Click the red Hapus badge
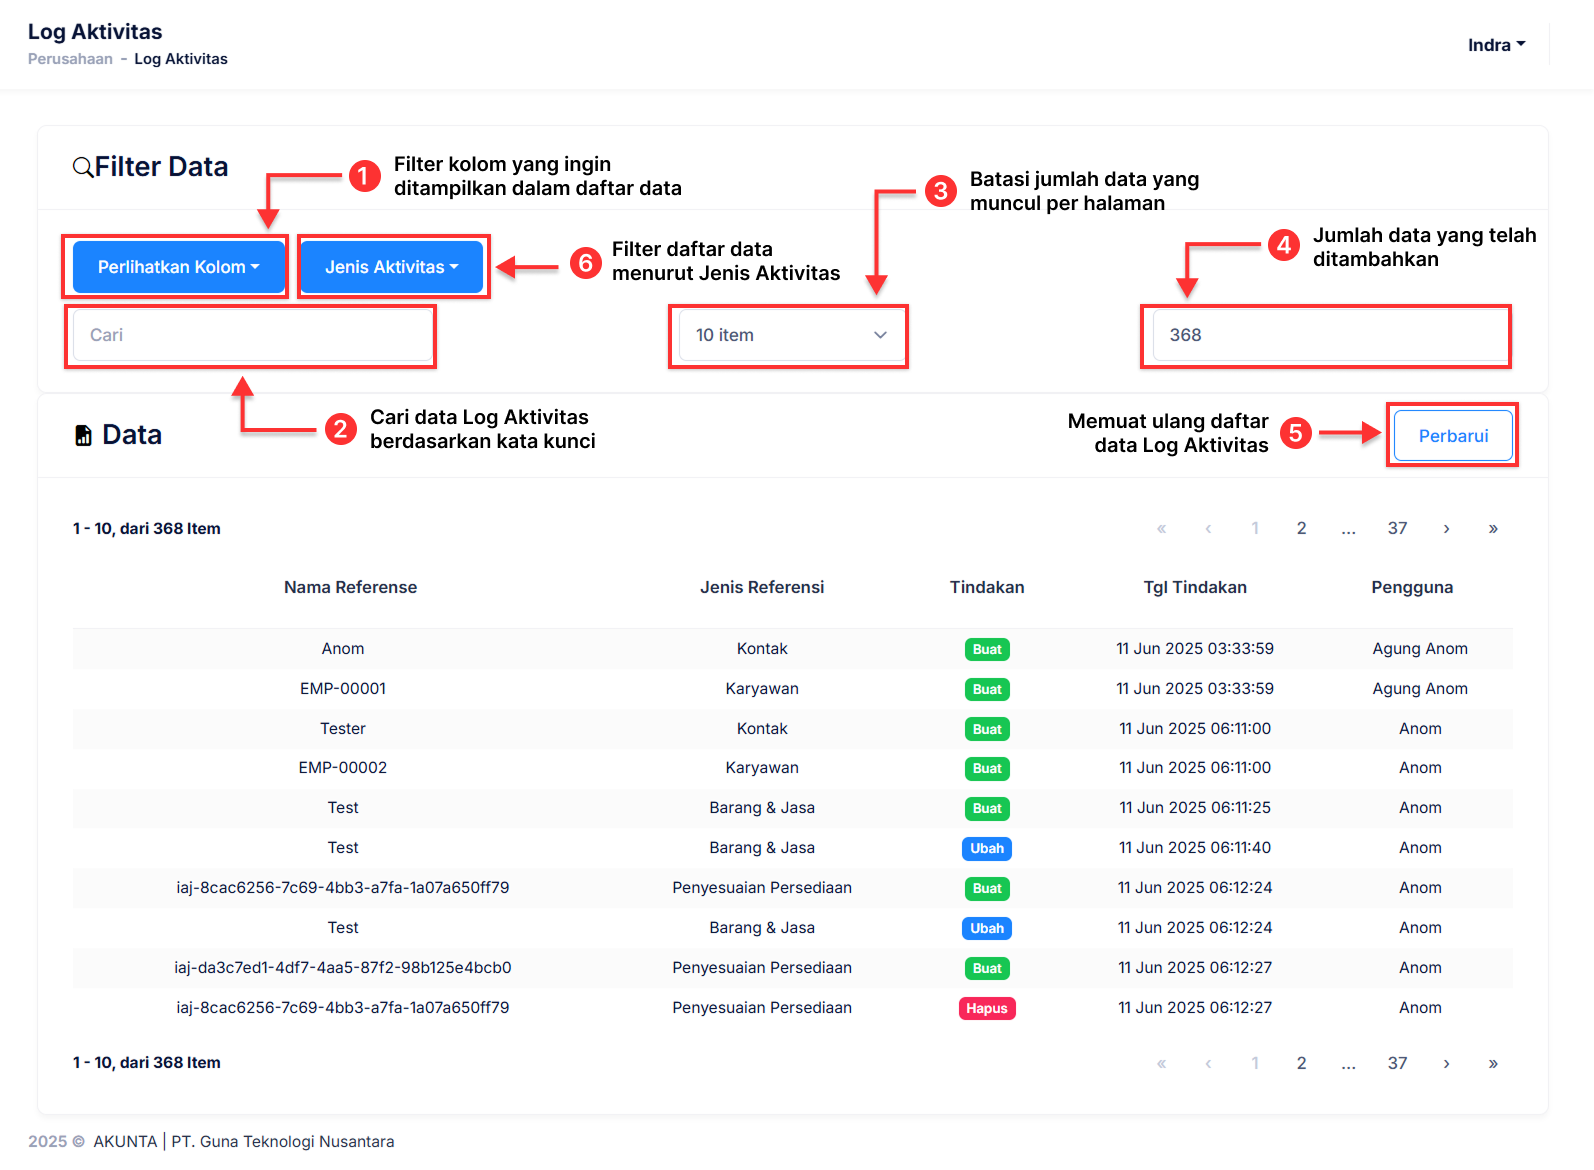The image size is (1594, 1170). [987, 1008]
